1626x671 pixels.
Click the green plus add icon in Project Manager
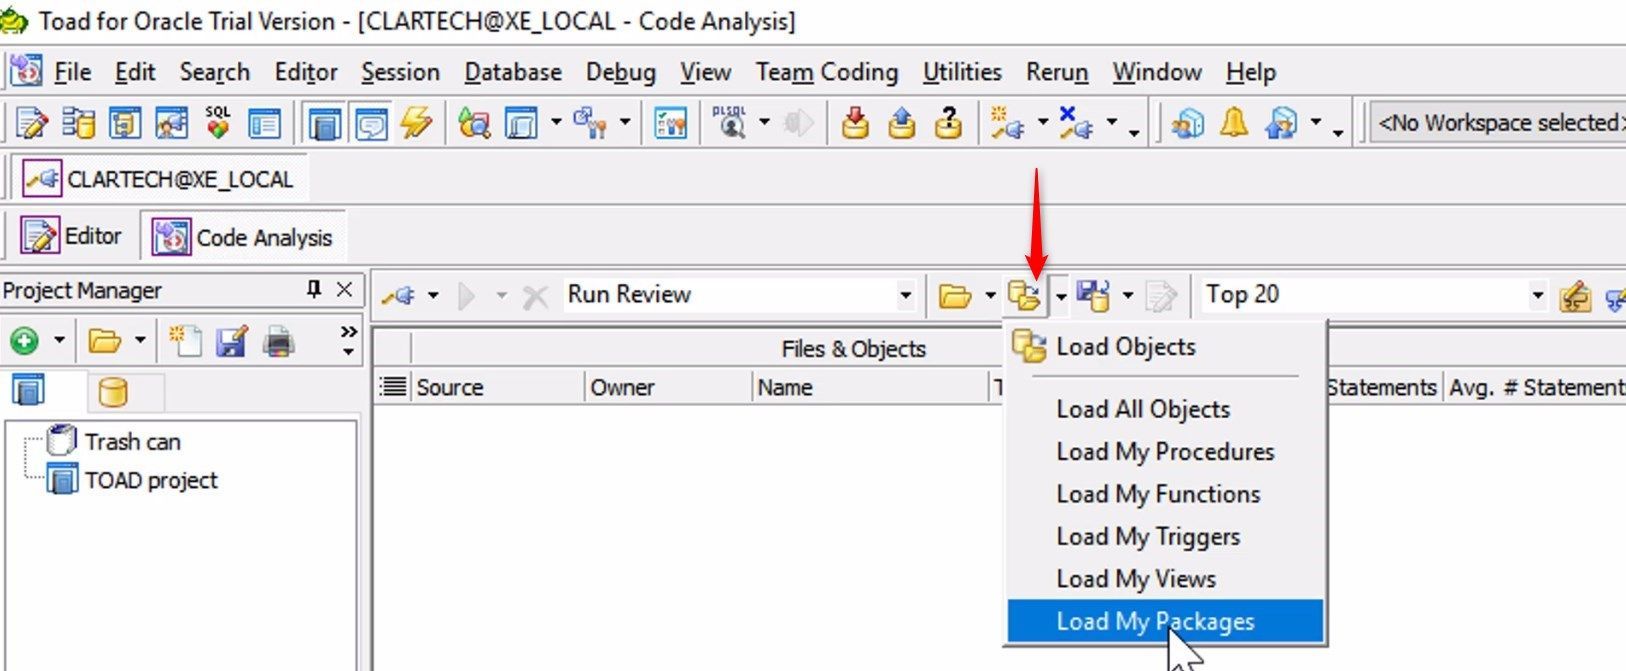(x=24, y=341)
